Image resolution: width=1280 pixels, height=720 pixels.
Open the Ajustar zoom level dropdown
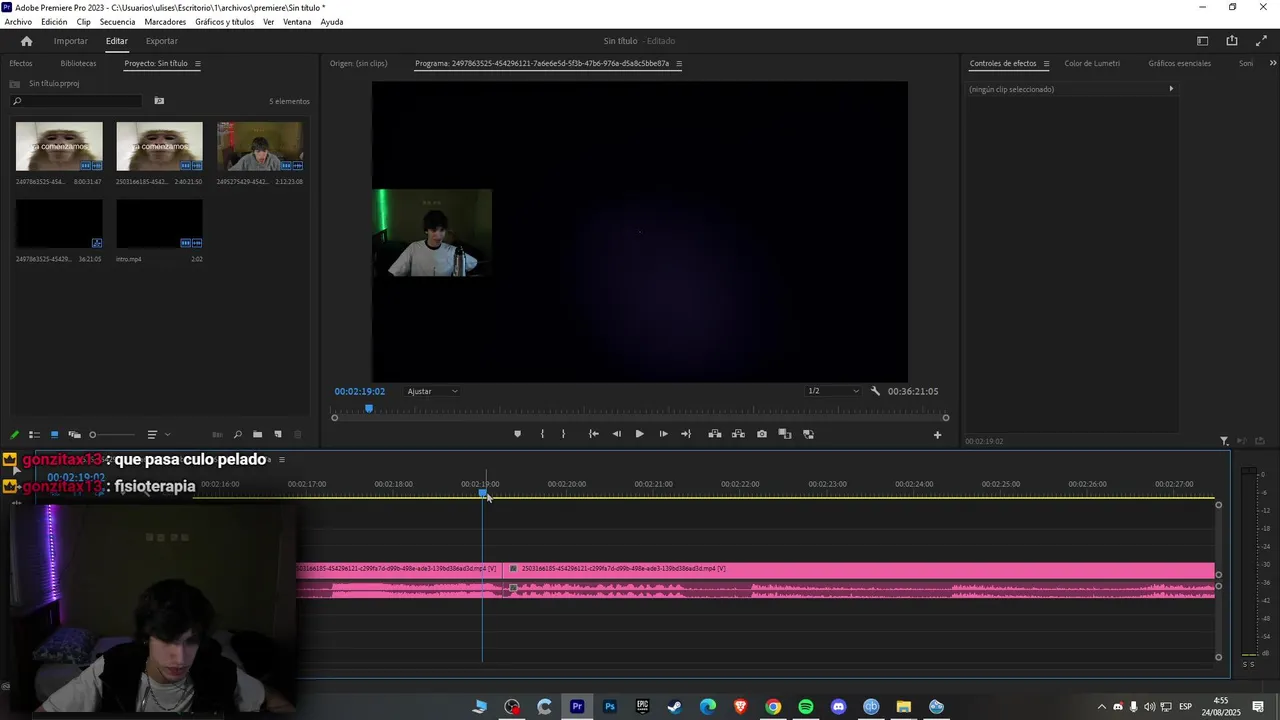tap(432, 391)
